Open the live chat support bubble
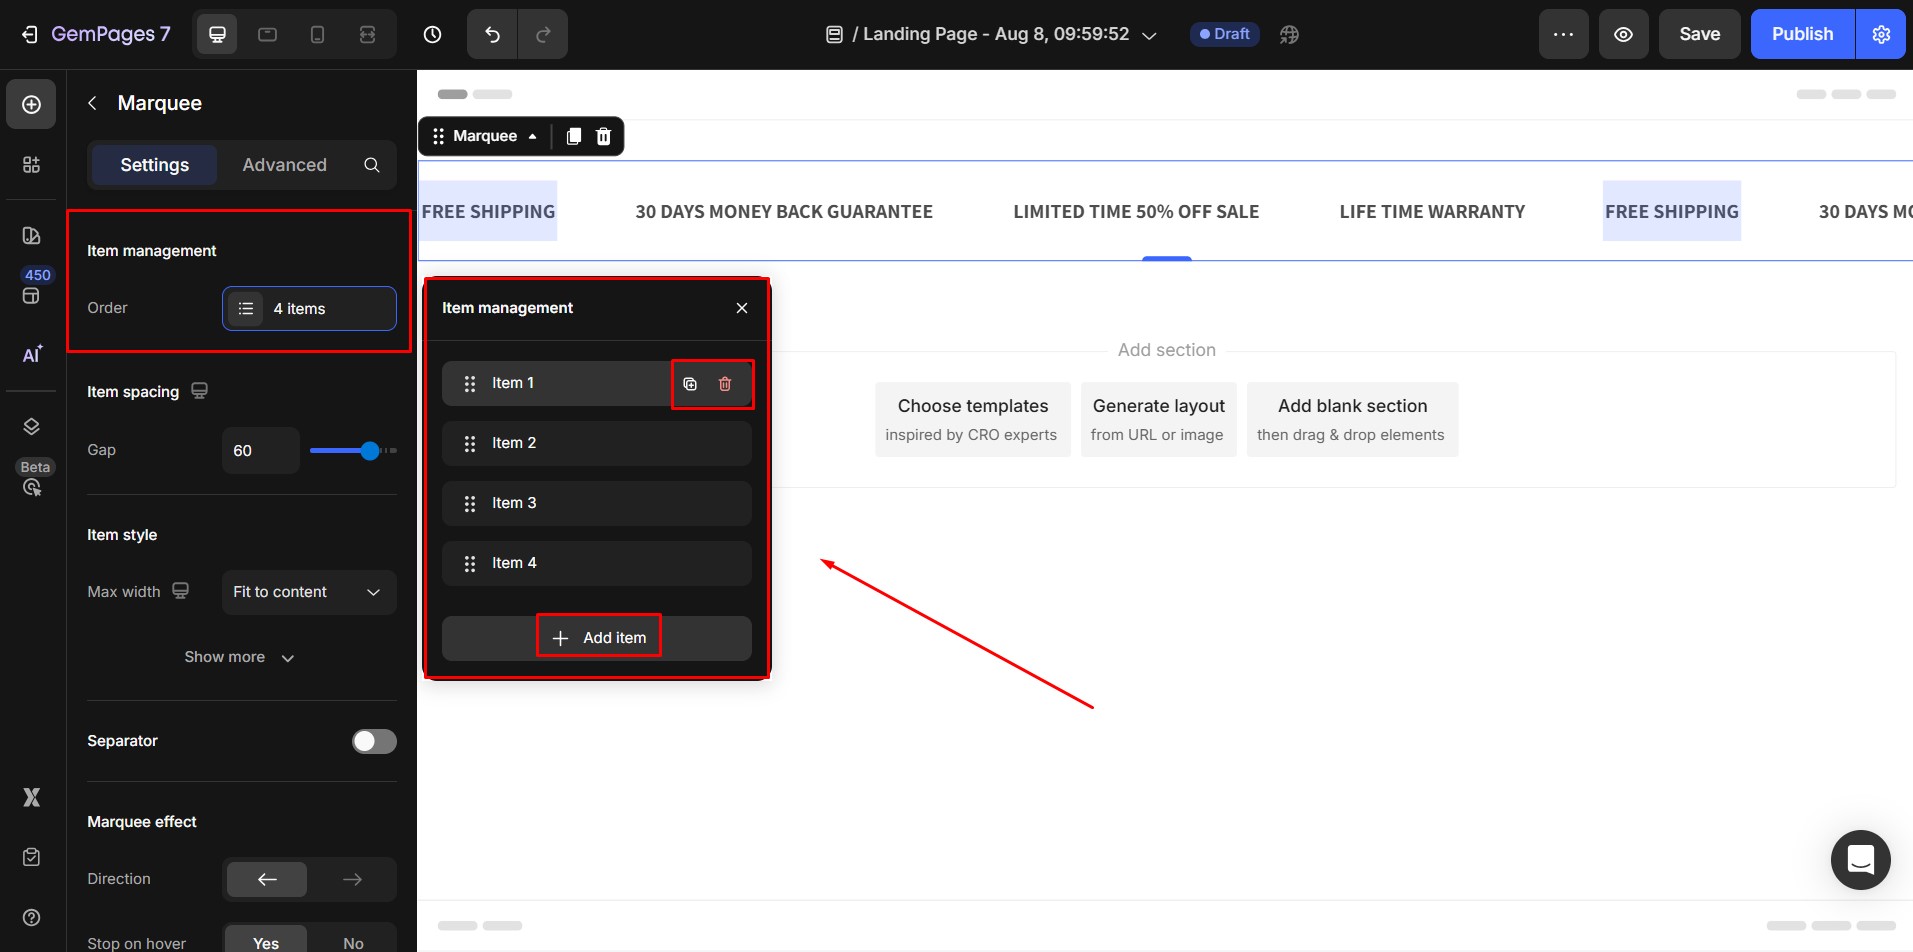Screen dimensions: 1913x952 [1860, 859]
